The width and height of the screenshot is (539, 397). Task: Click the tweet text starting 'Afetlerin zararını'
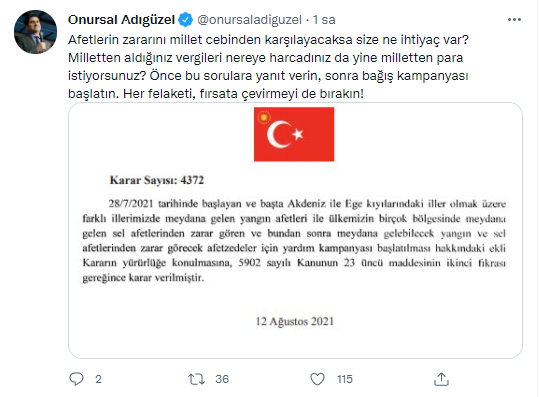268,66
